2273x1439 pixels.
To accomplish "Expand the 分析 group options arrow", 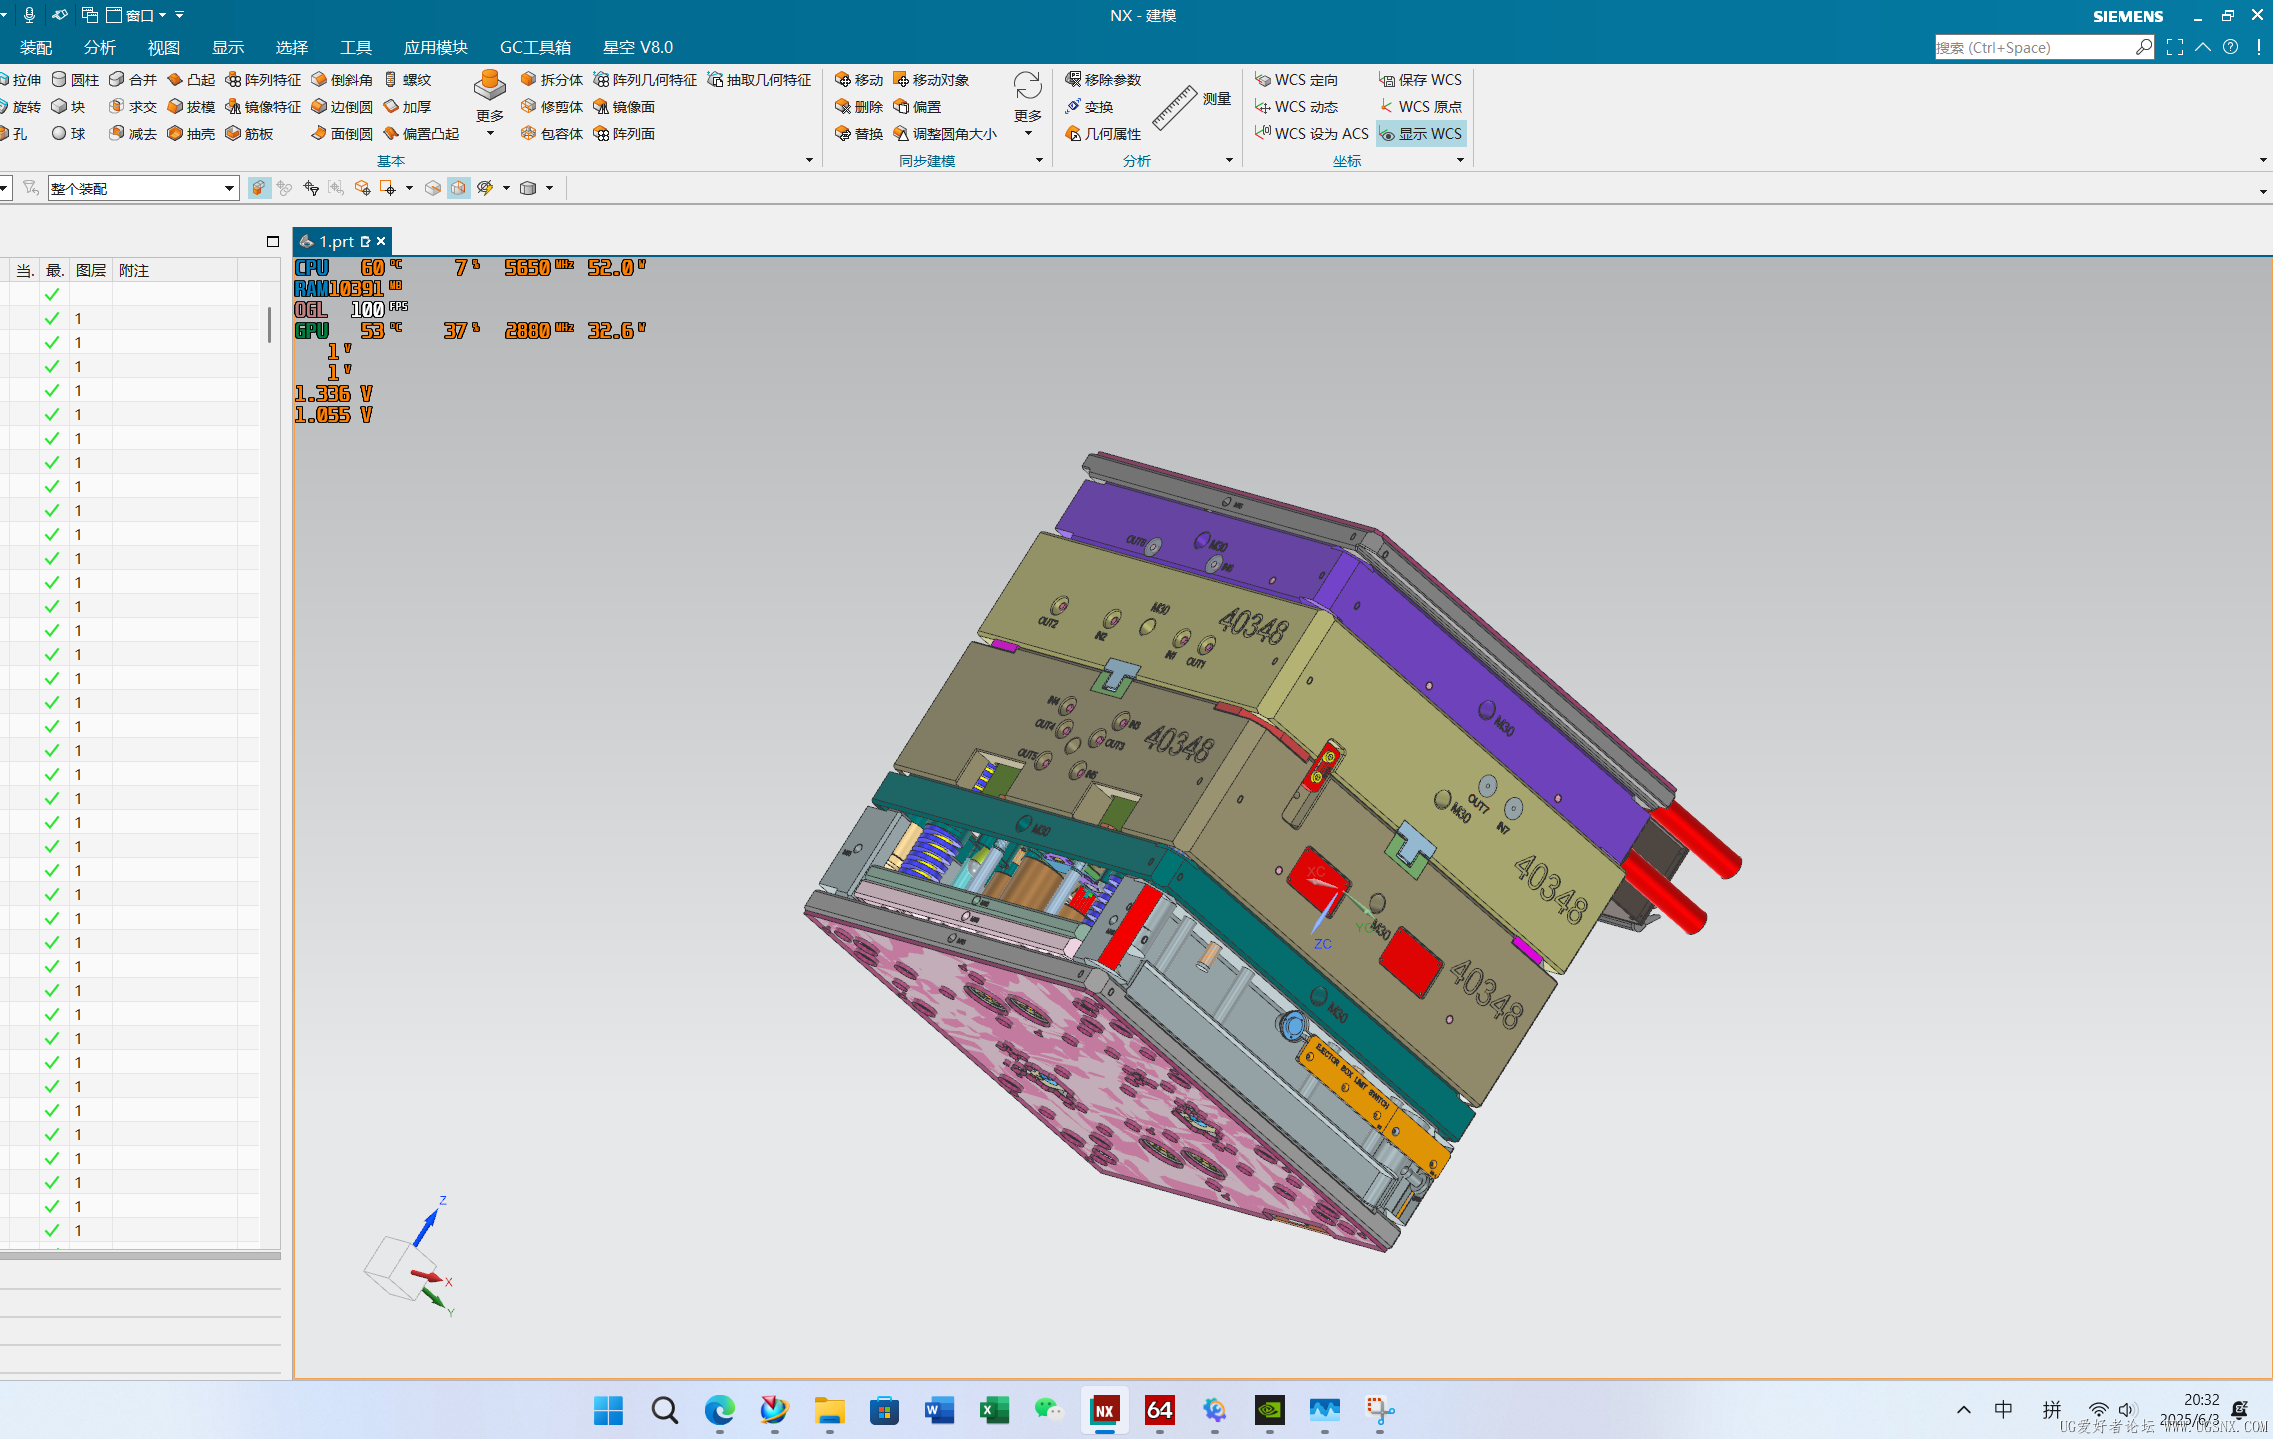I will (1229, 160).
